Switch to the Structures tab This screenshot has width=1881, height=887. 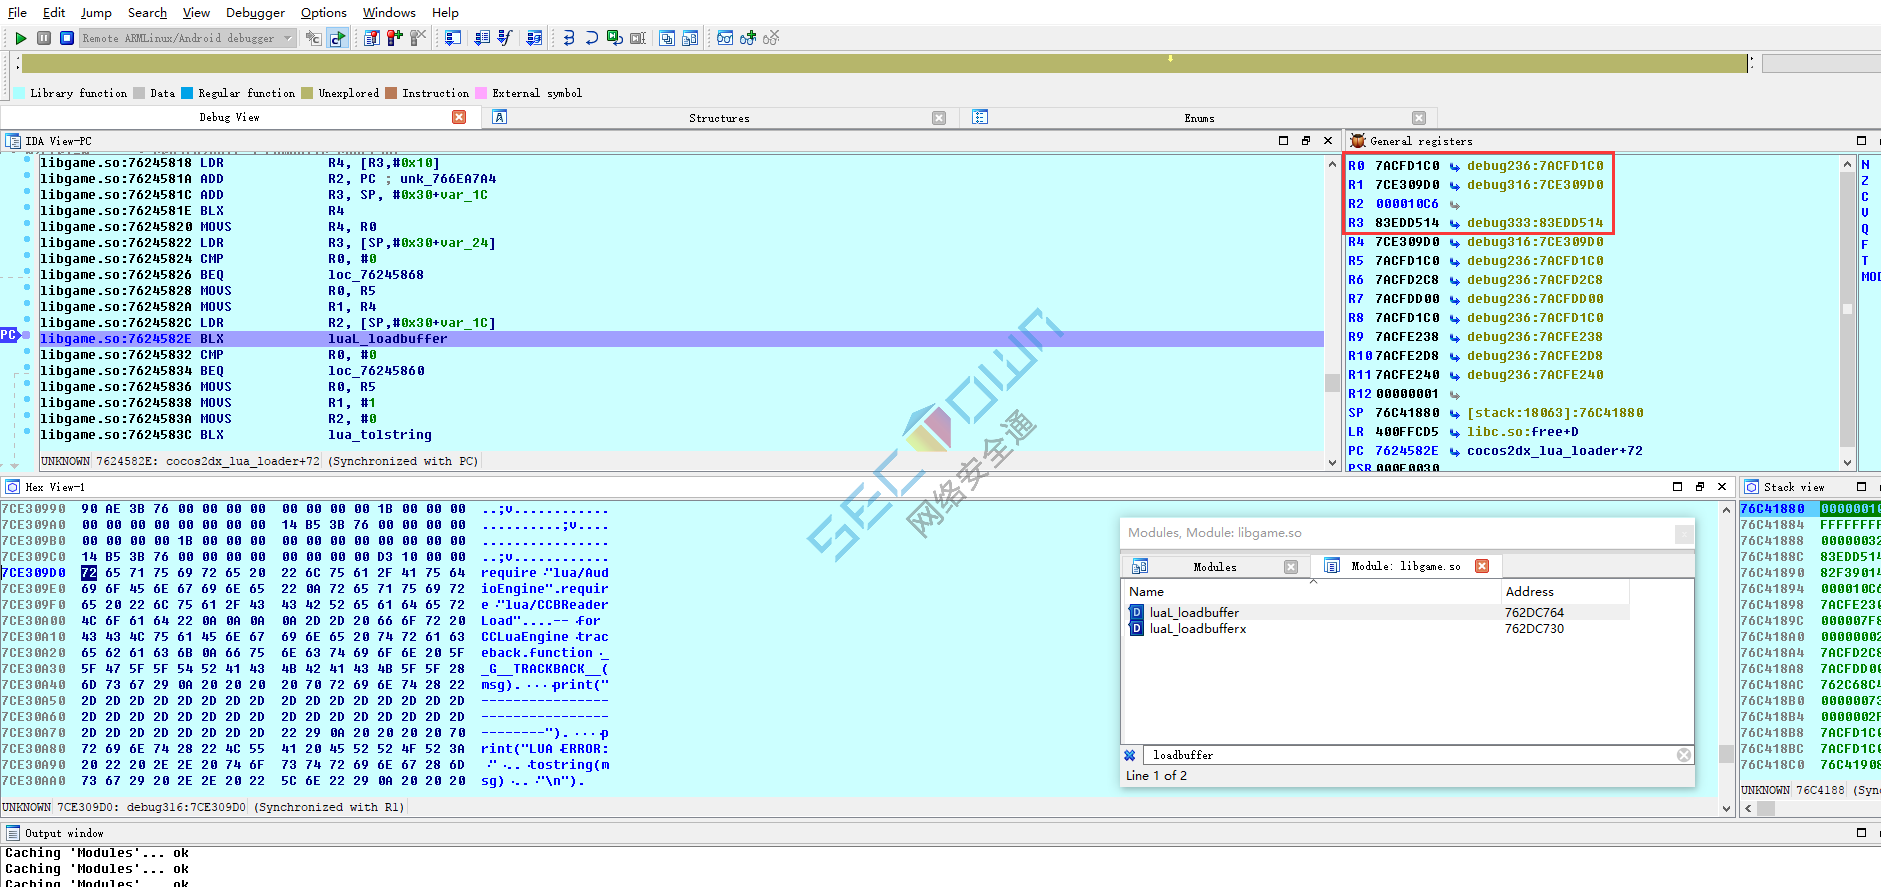point(719,118)
